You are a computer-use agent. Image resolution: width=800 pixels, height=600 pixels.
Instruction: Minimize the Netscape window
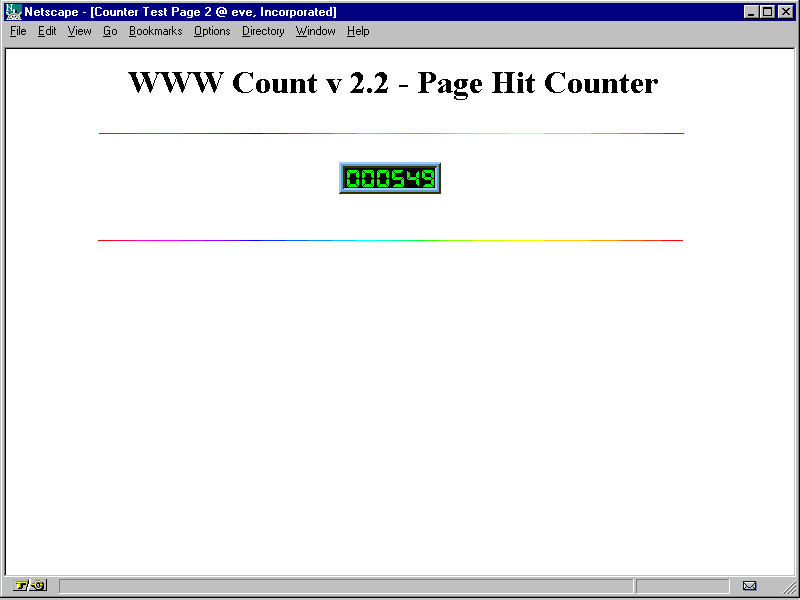pyautogui.click(x=752, y=12)
